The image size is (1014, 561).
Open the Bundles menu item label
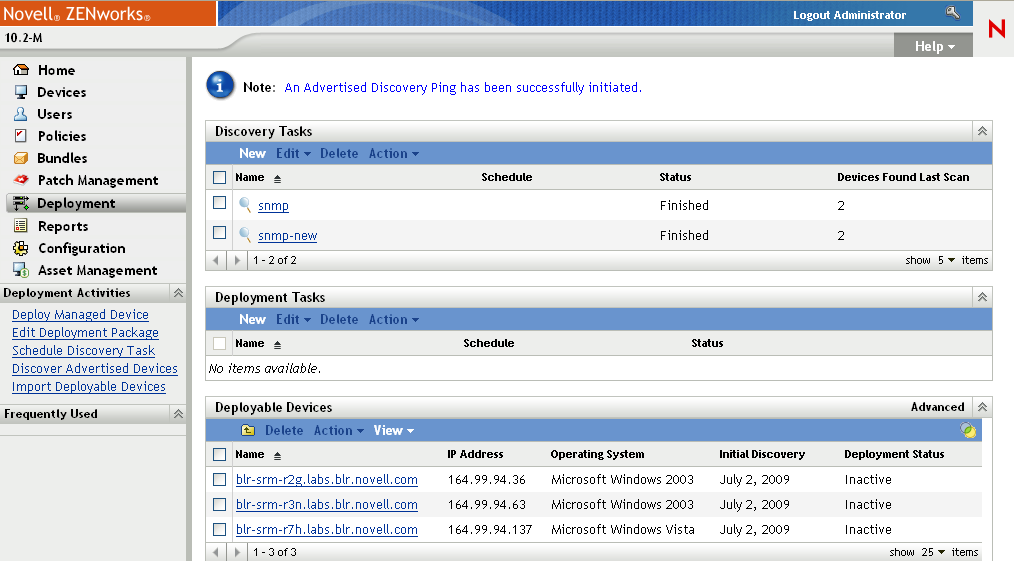[x=62, y=158]
